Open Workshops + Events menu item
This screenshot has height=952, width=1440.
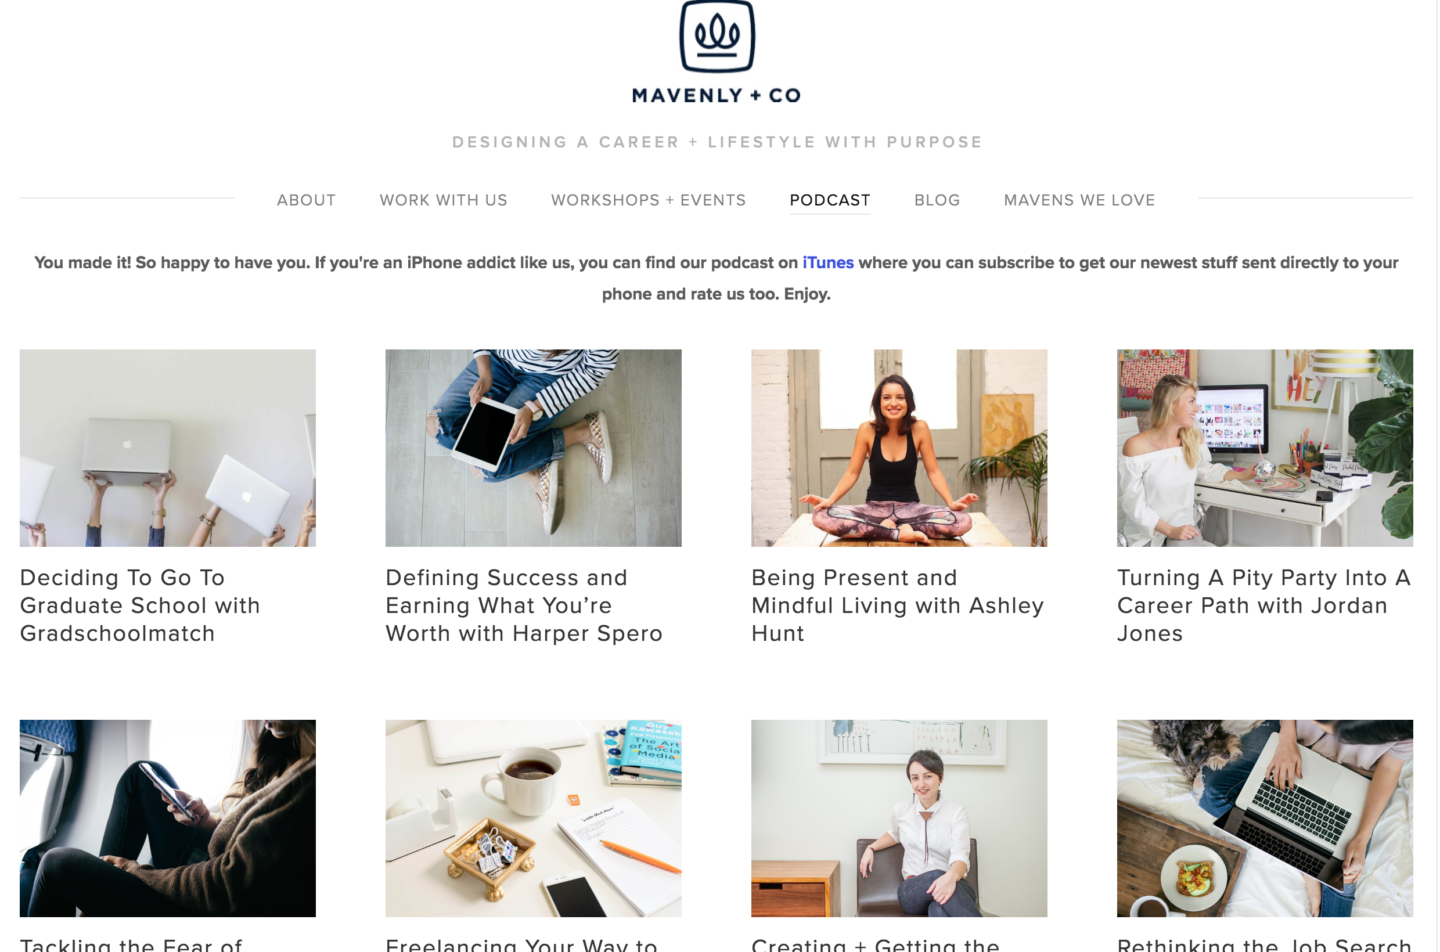click(648, 200)
